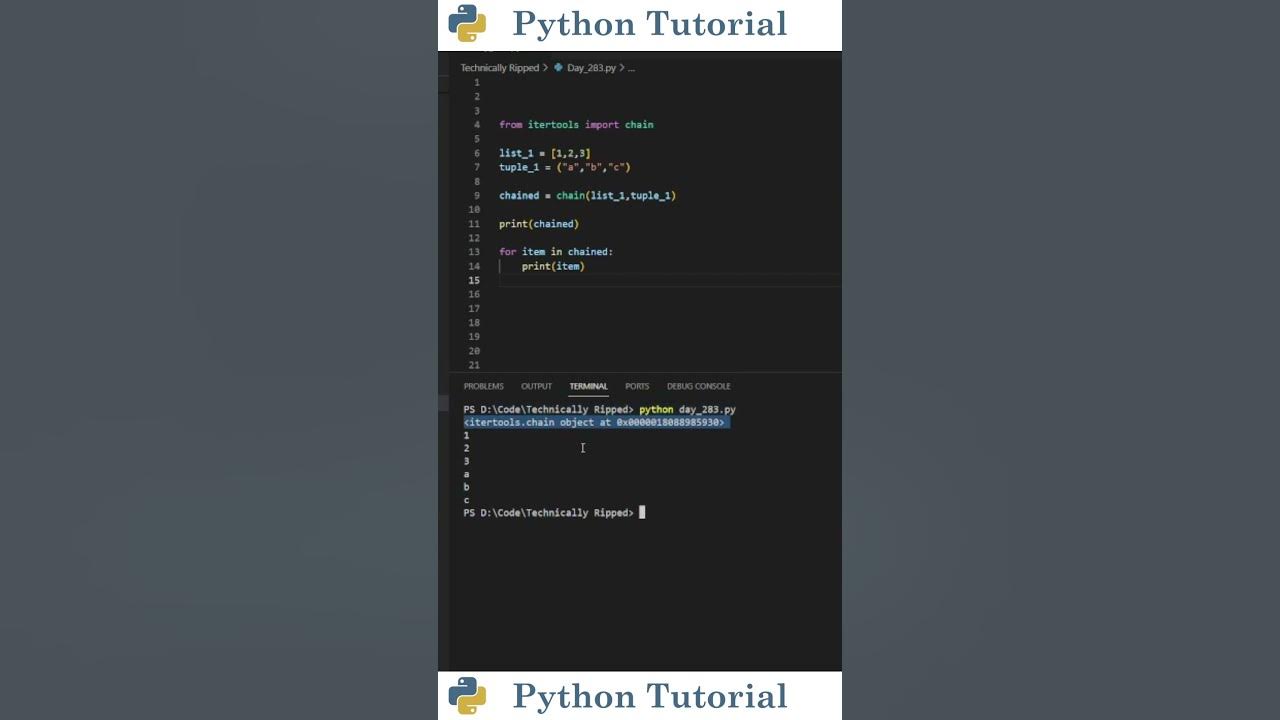The image size is (1280, 720).
Task: Select line number 9 in the gutter
Action: pos(476,196)
